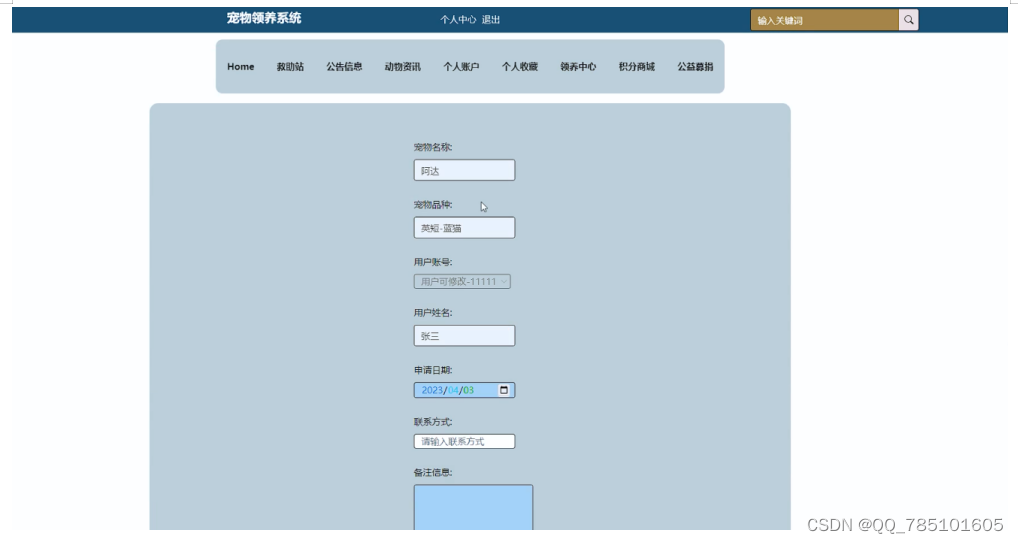Image resolution: width=1018 pixels, height=543 pixels.
Task: Open 个人账户 navigation item
Action: click(x=461, y=67)
